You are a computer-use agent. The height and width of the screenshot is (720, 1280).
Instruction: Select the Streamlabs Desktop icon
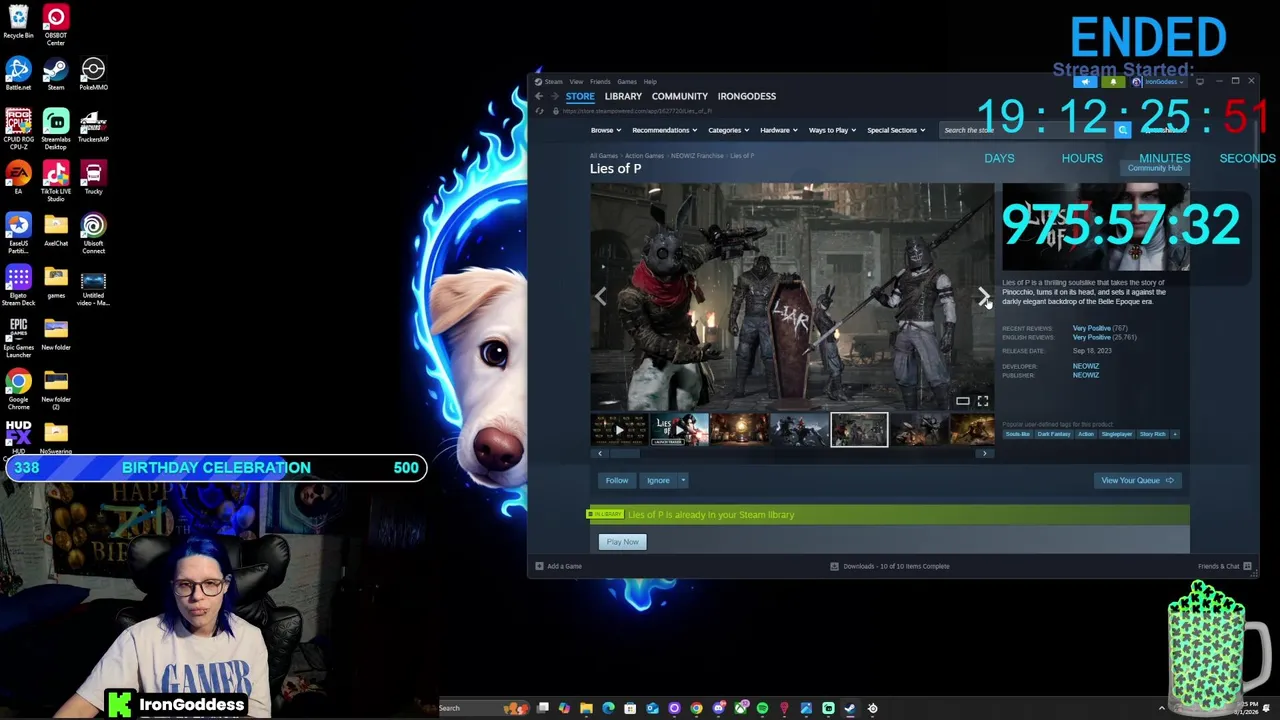click(56, 129)
